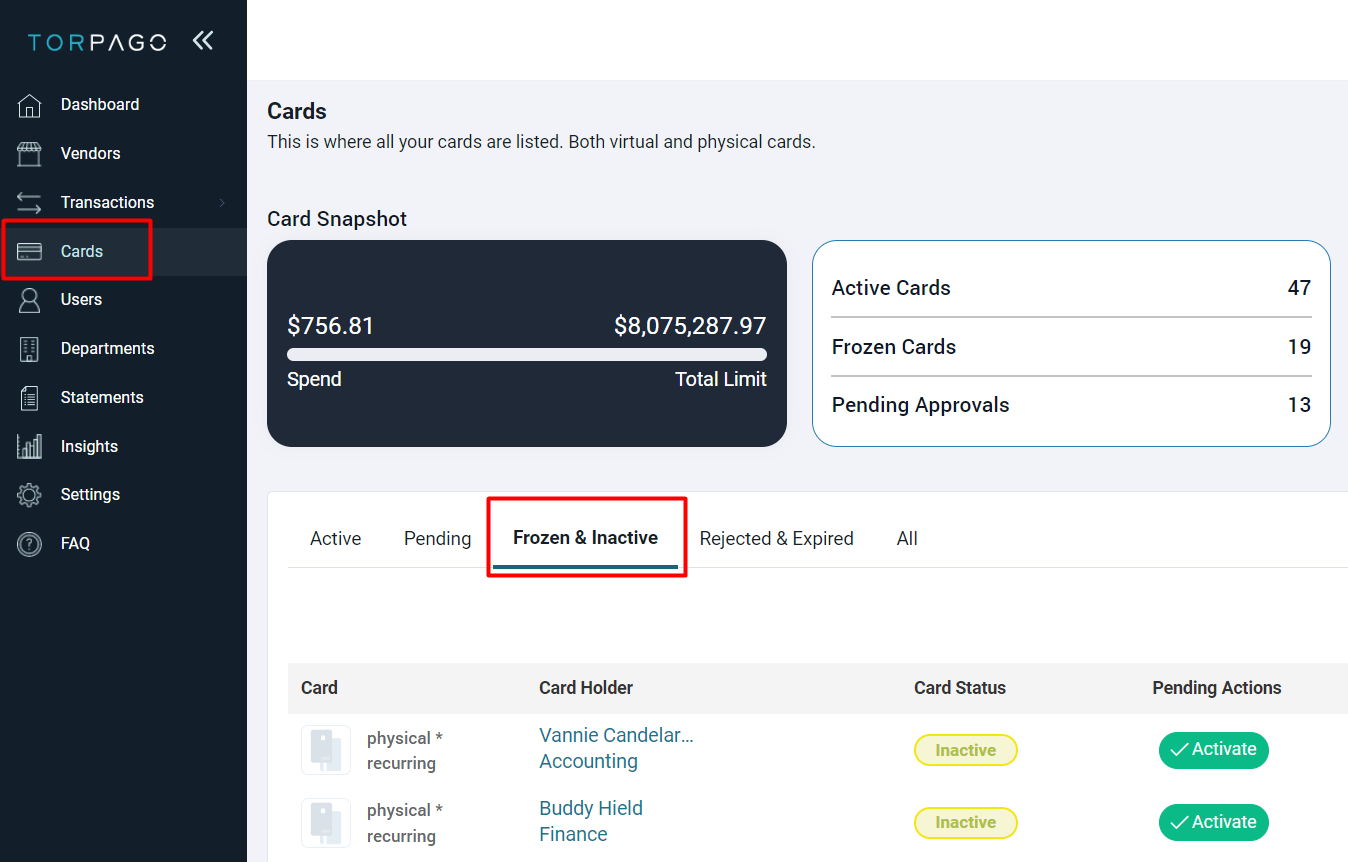Click the Spend progress bar
Viewport: 1348px width, 862px height.
tap(527, 353)
